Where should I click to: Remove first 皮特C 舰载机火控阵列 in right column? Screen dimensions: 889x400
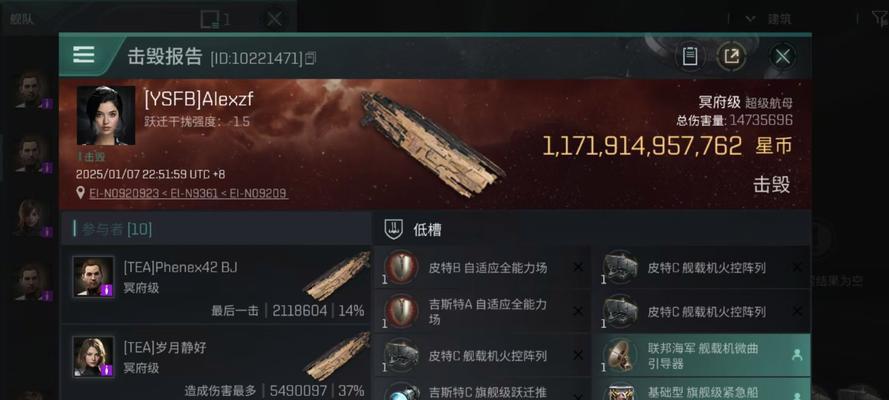pyautogui.click(x=797, y=267)
